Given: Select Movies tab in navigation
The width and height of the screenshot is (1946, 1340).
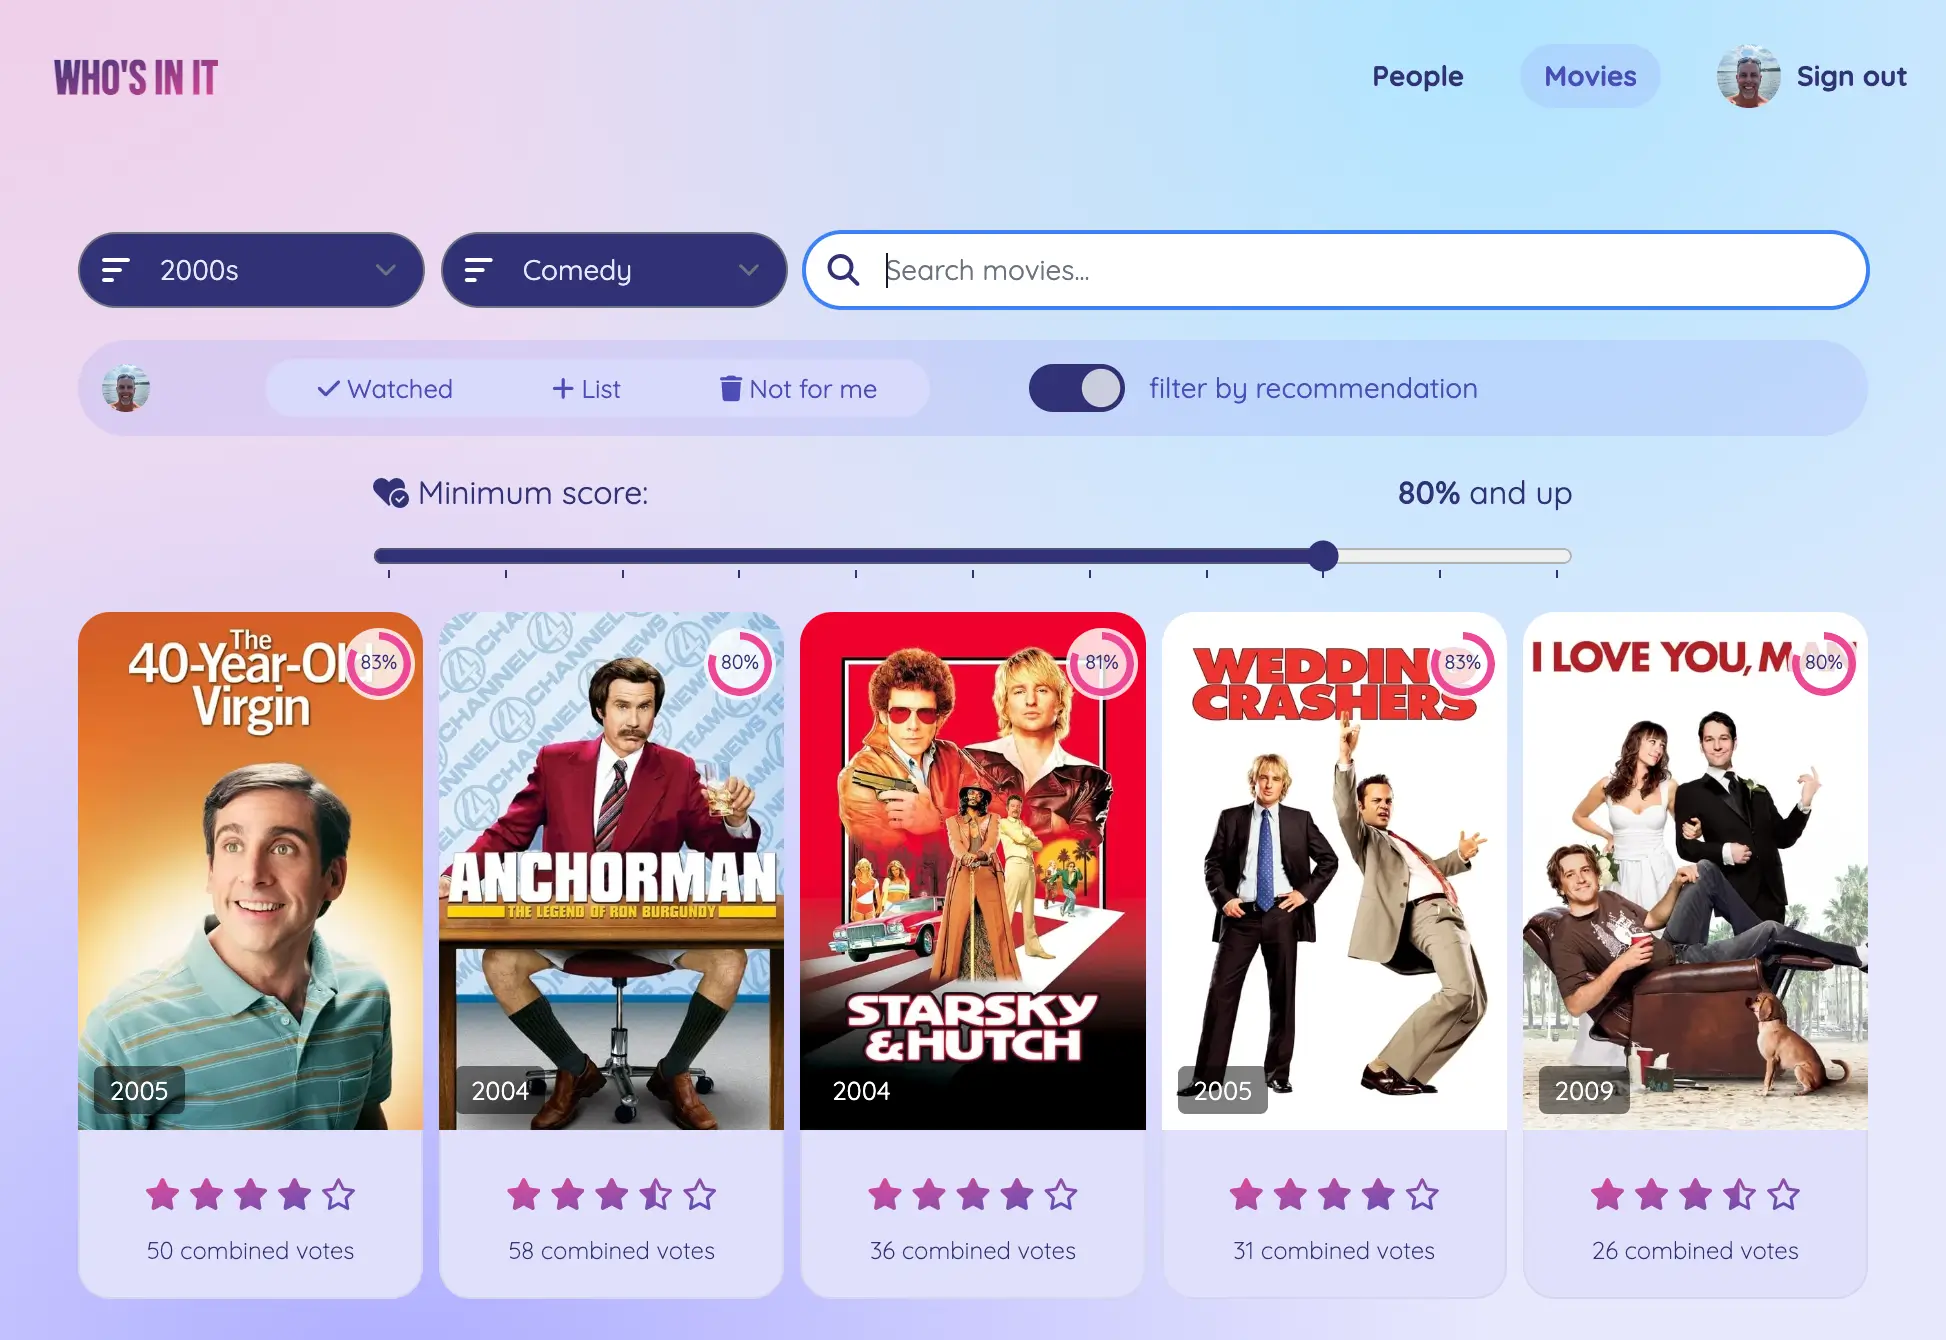Looking at the screenshot, I should (1588, 74).
